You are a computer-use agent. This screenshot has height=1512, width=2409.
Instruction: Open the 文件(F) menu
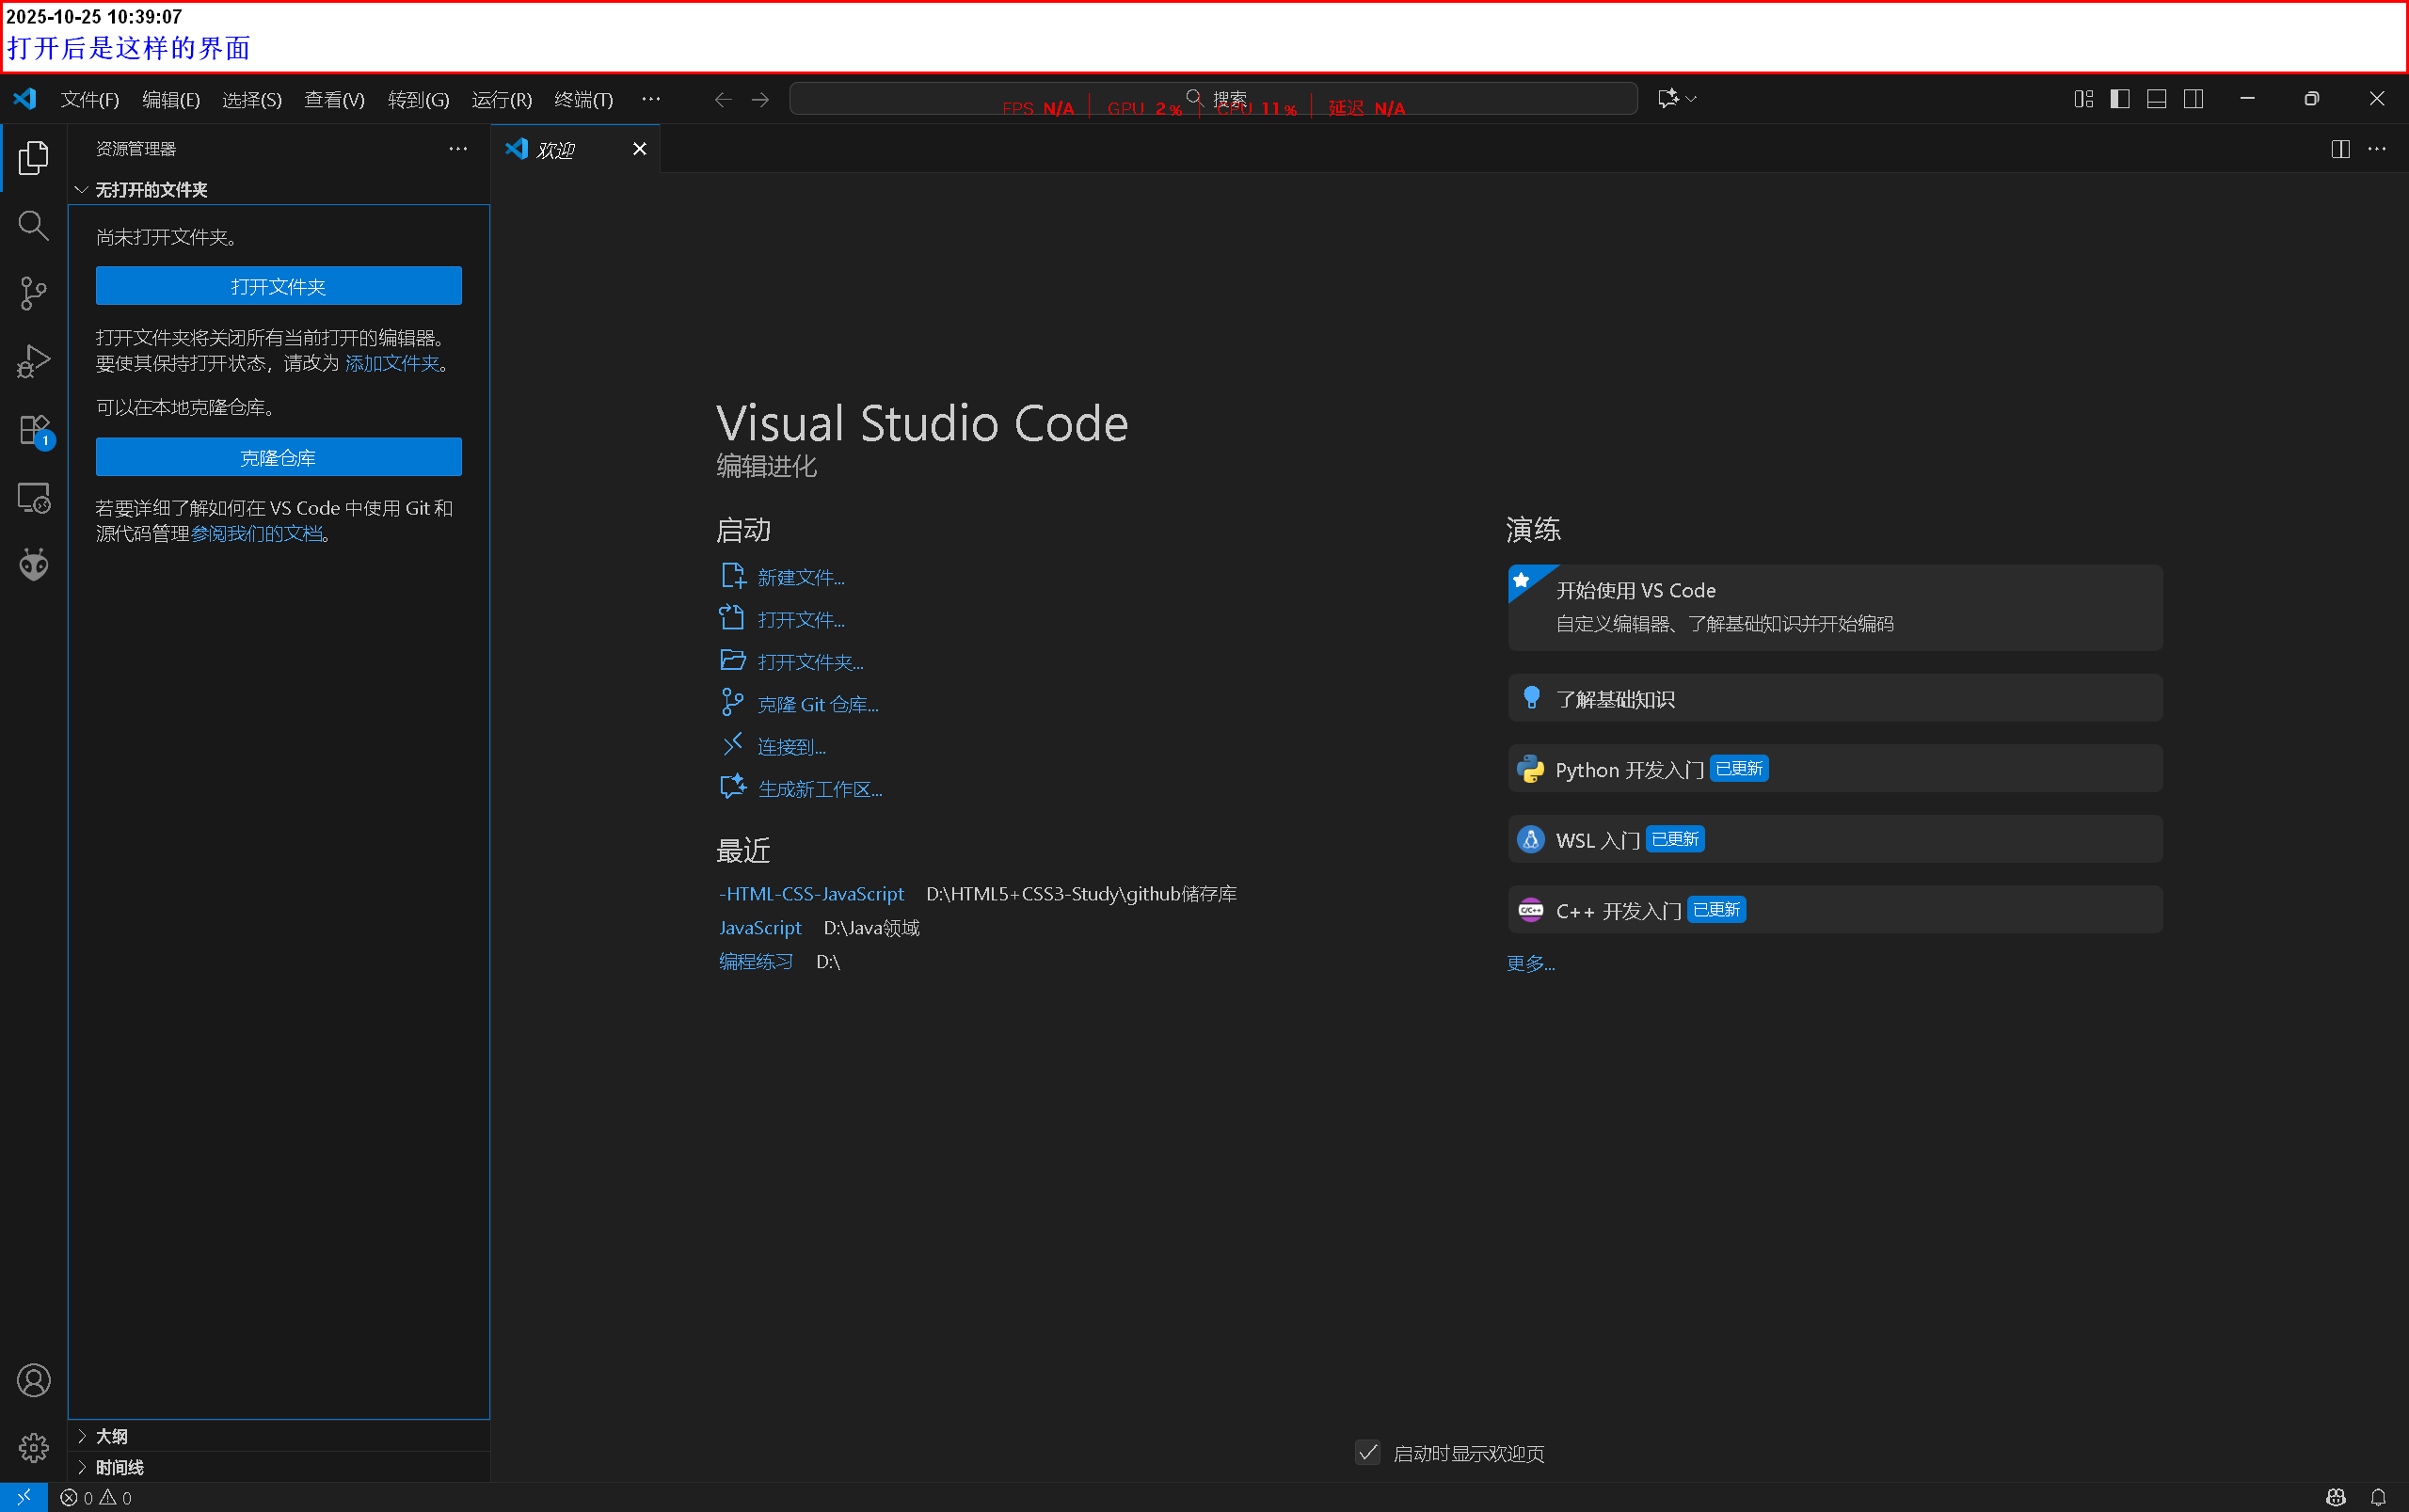pyautogui.click(x=89, y=100)
